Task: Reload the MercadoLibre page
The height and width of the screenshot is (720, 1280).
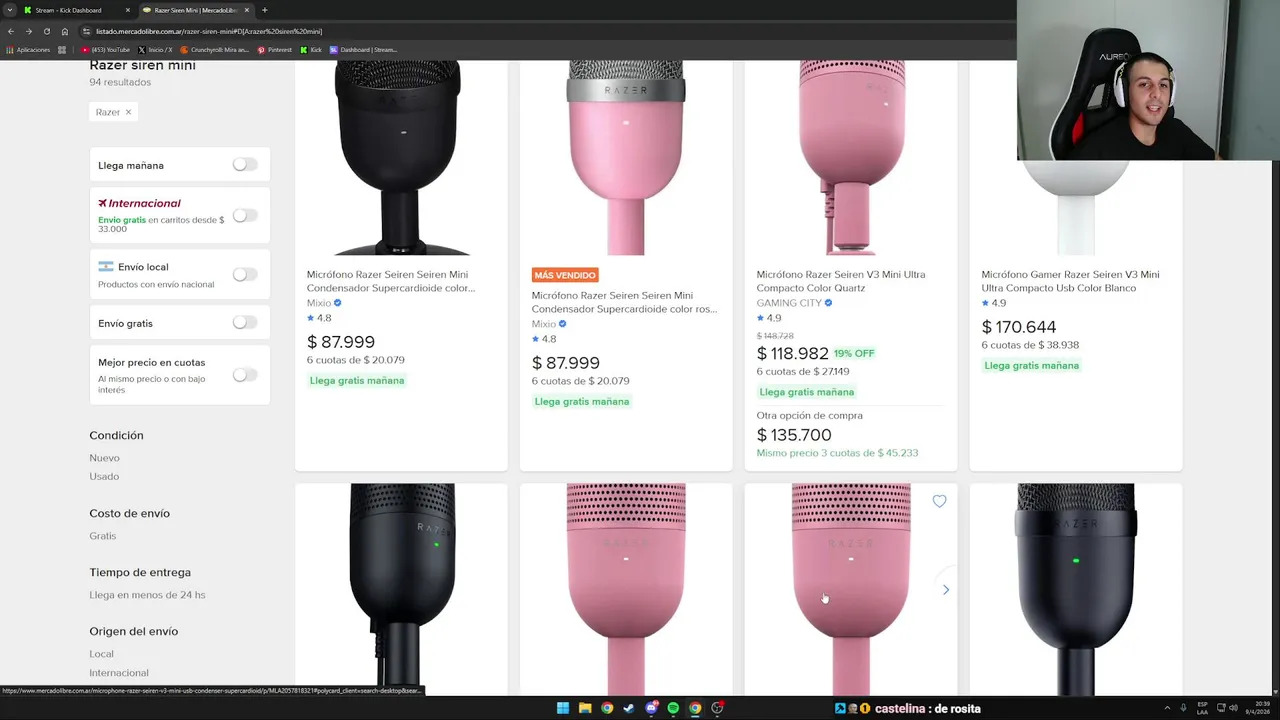Action: click(x=46, y=31)
